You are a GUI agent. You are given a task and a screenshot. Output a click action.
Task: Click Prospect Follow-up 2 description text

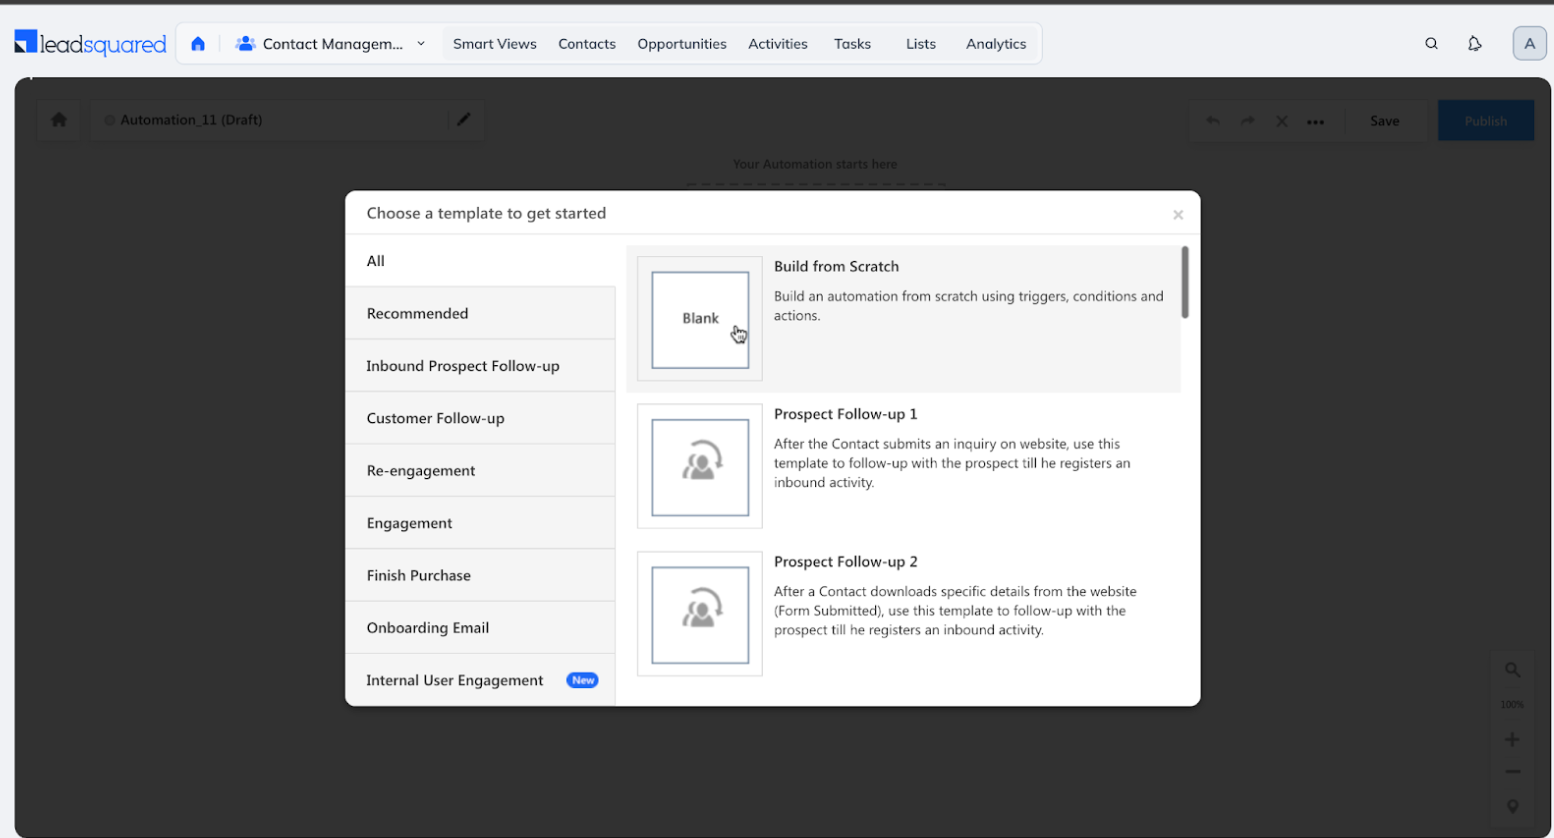pos(955,611)
